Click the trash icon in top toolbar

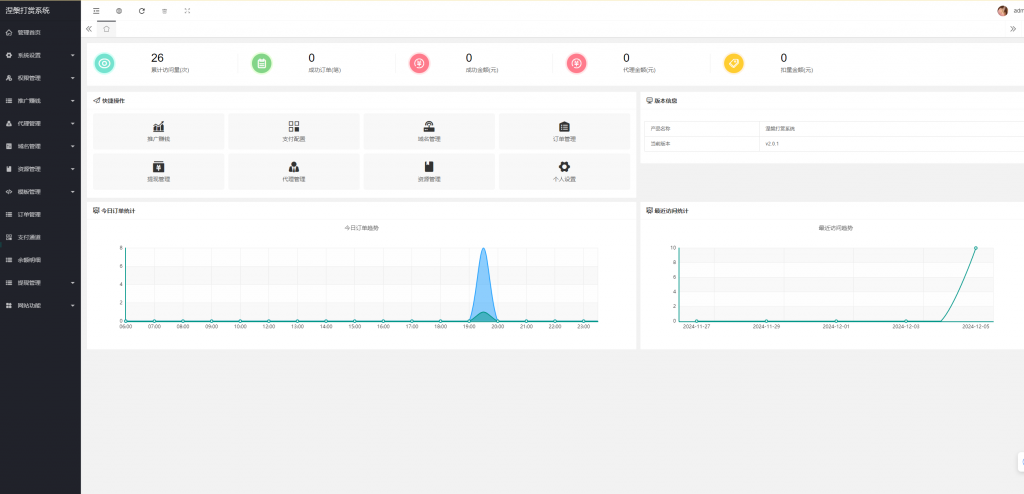(165, 10)
